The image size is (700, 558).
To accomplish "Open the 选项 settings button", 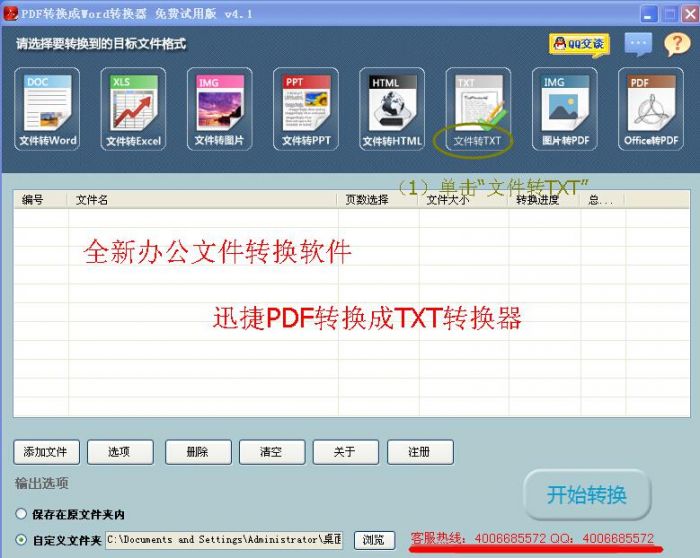I will point(120,452).
